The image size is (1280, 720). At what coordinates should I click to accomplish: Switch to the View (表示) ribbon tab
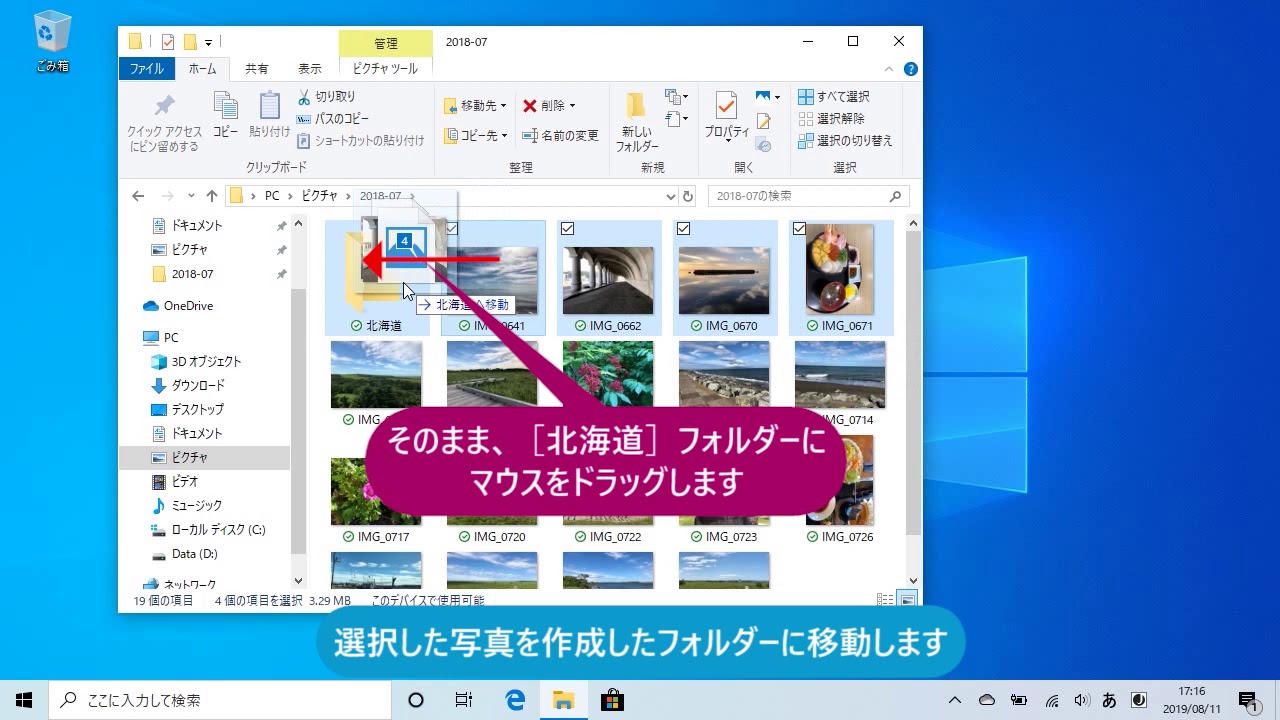click(x=310, y=69)
